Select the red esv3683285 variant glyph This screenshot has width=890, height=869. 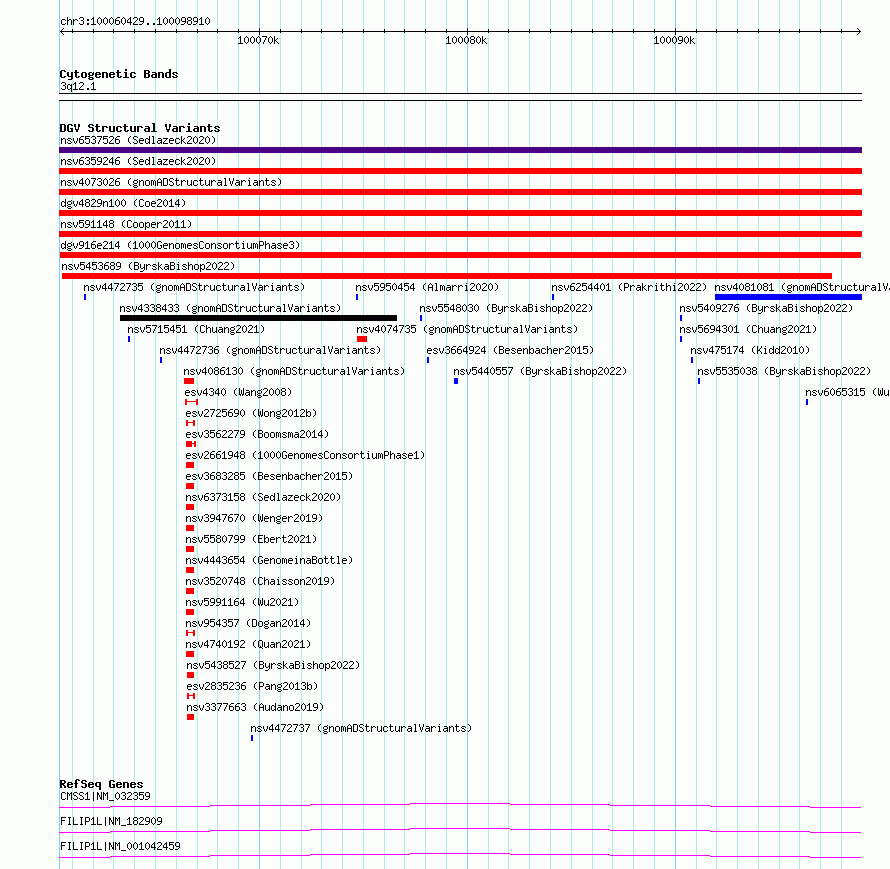coord(190,486)
